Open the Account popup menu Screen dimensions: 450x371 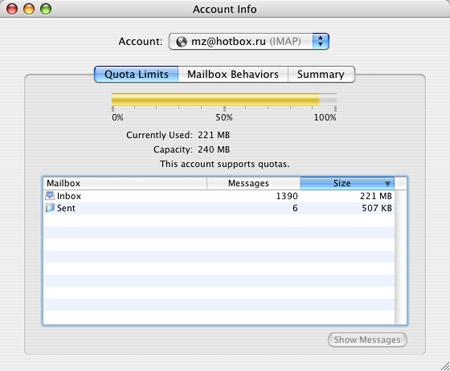249,42
